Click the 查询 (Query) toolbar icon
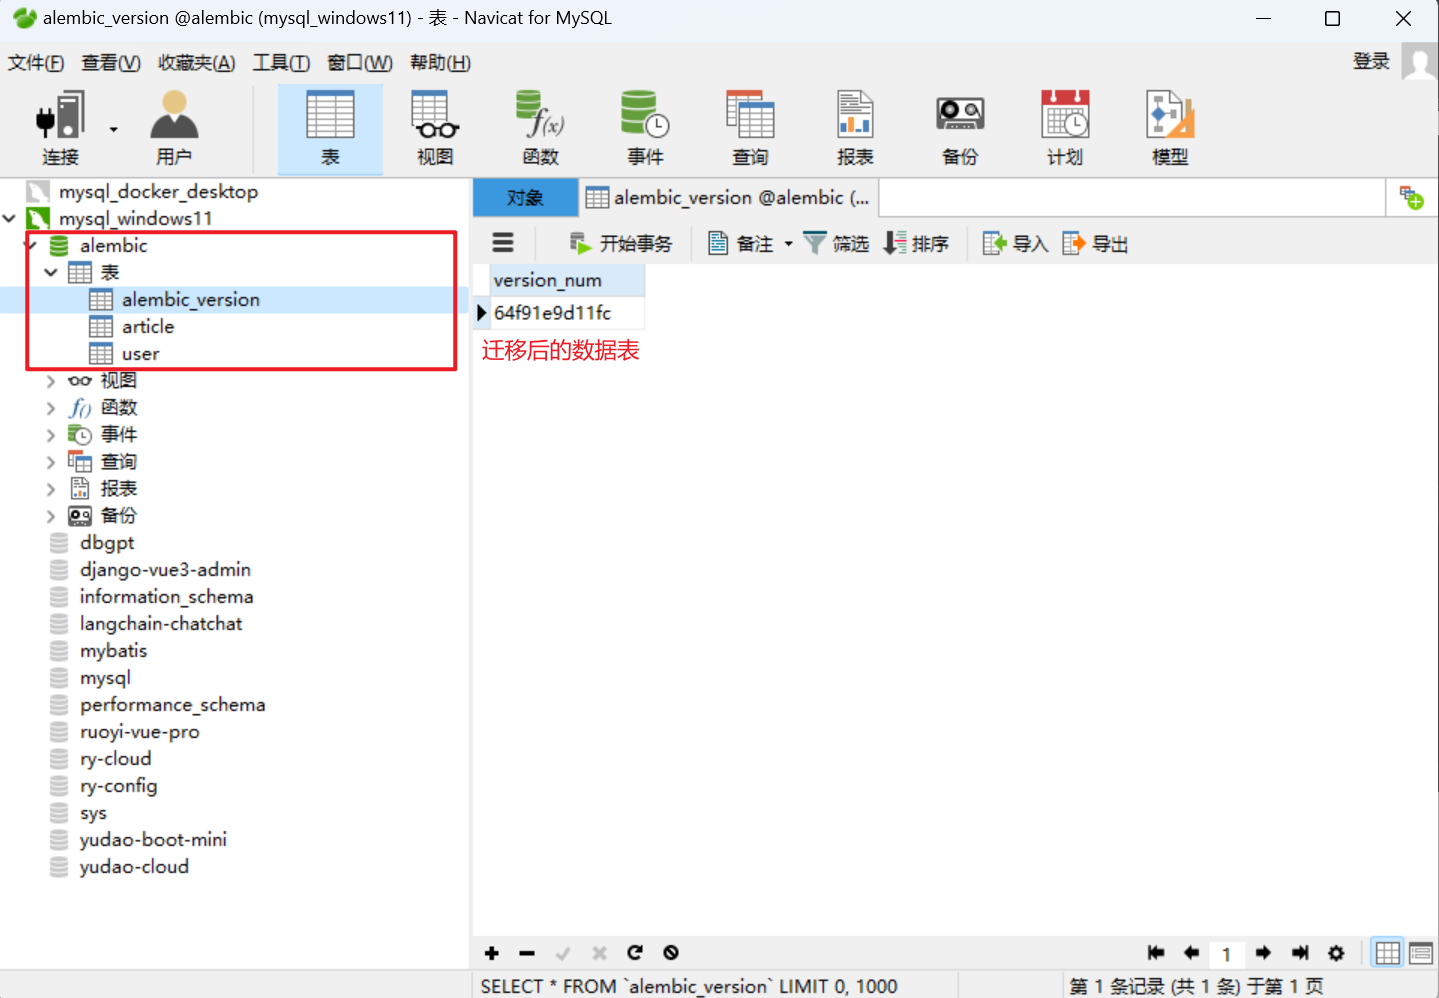 (x=749, y=127)
